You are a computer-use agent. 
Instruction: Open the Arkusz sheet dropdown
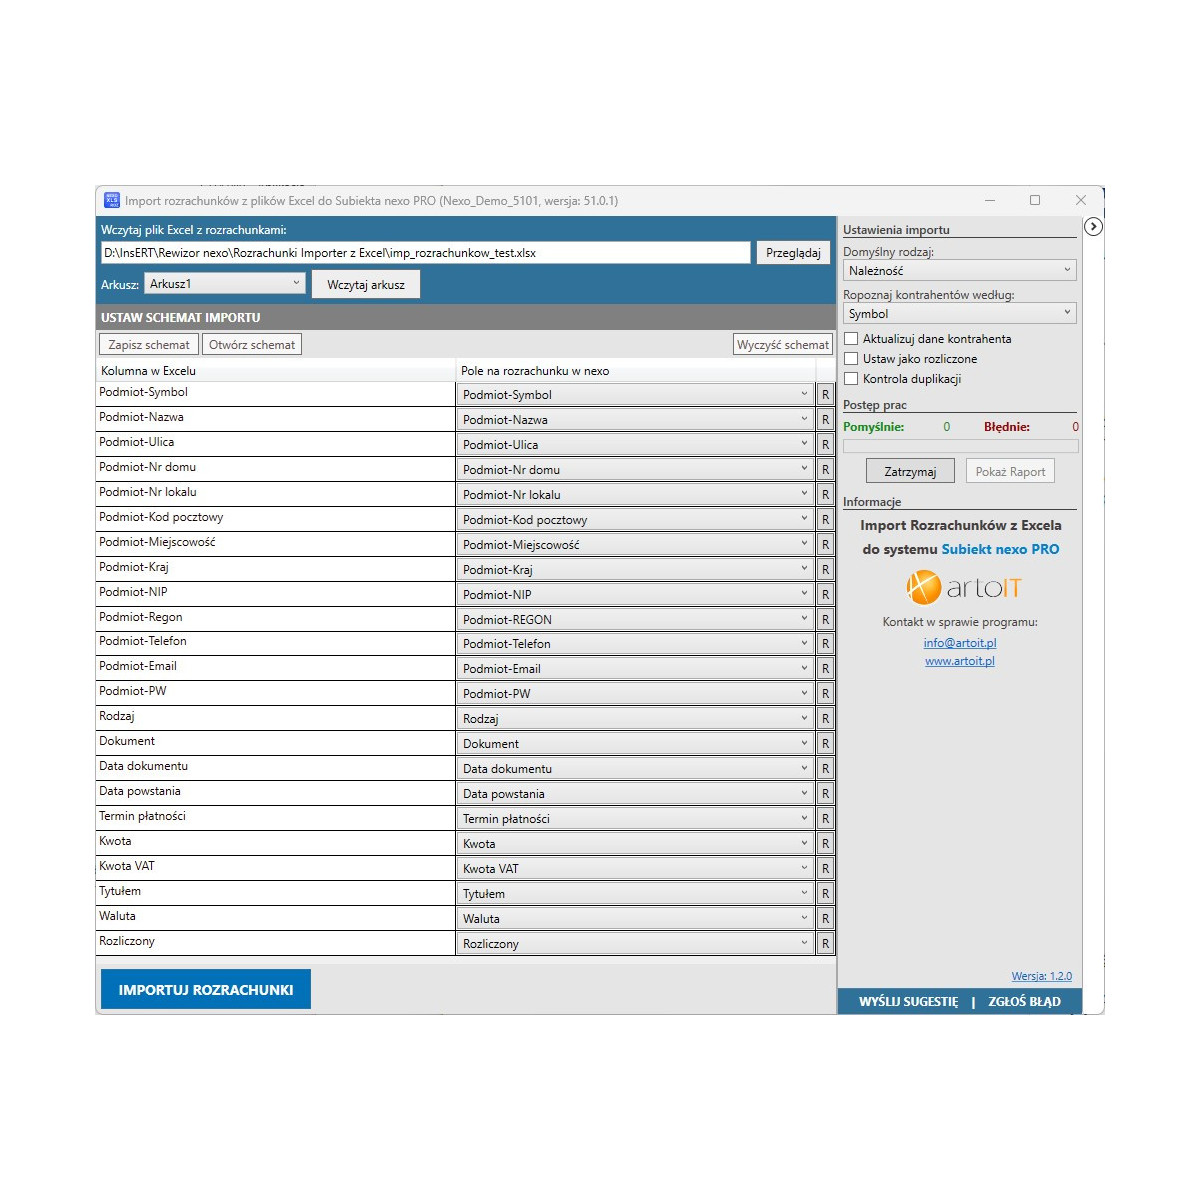(x=224, y=284)
